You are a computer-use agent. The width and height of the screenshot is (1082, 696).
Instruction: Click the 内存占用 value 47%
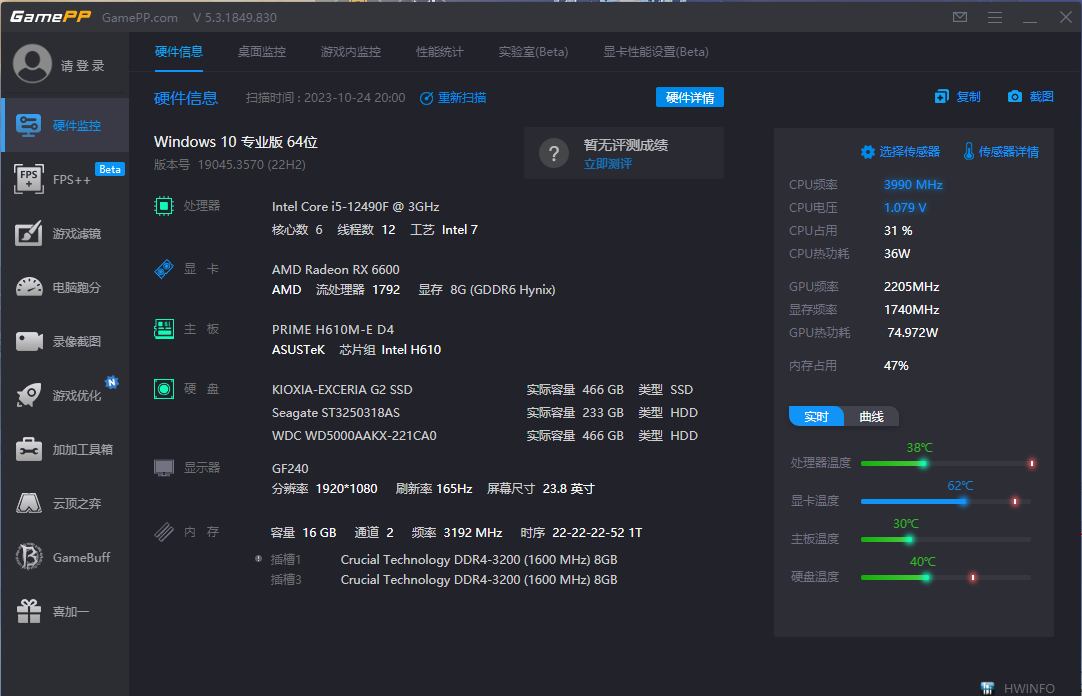[896, 366]
